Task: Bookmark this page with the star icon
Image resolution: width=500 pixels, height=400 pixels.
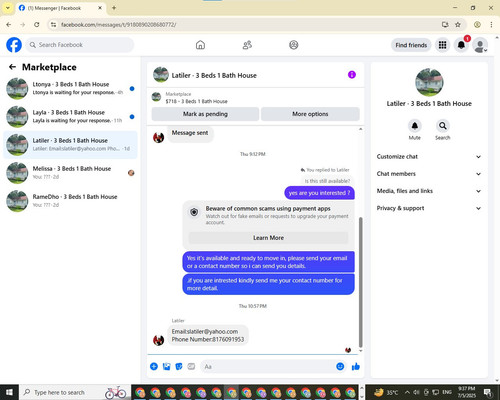Action: (x=458, y=25)
